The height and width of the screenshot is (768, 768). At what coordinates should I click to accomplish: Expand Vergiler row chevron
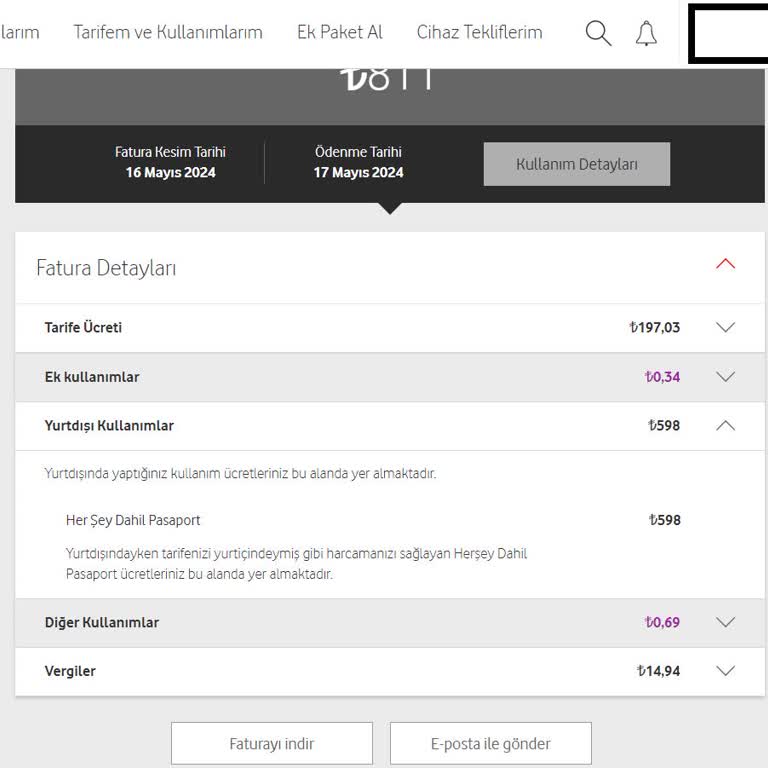tap(725, 671)
